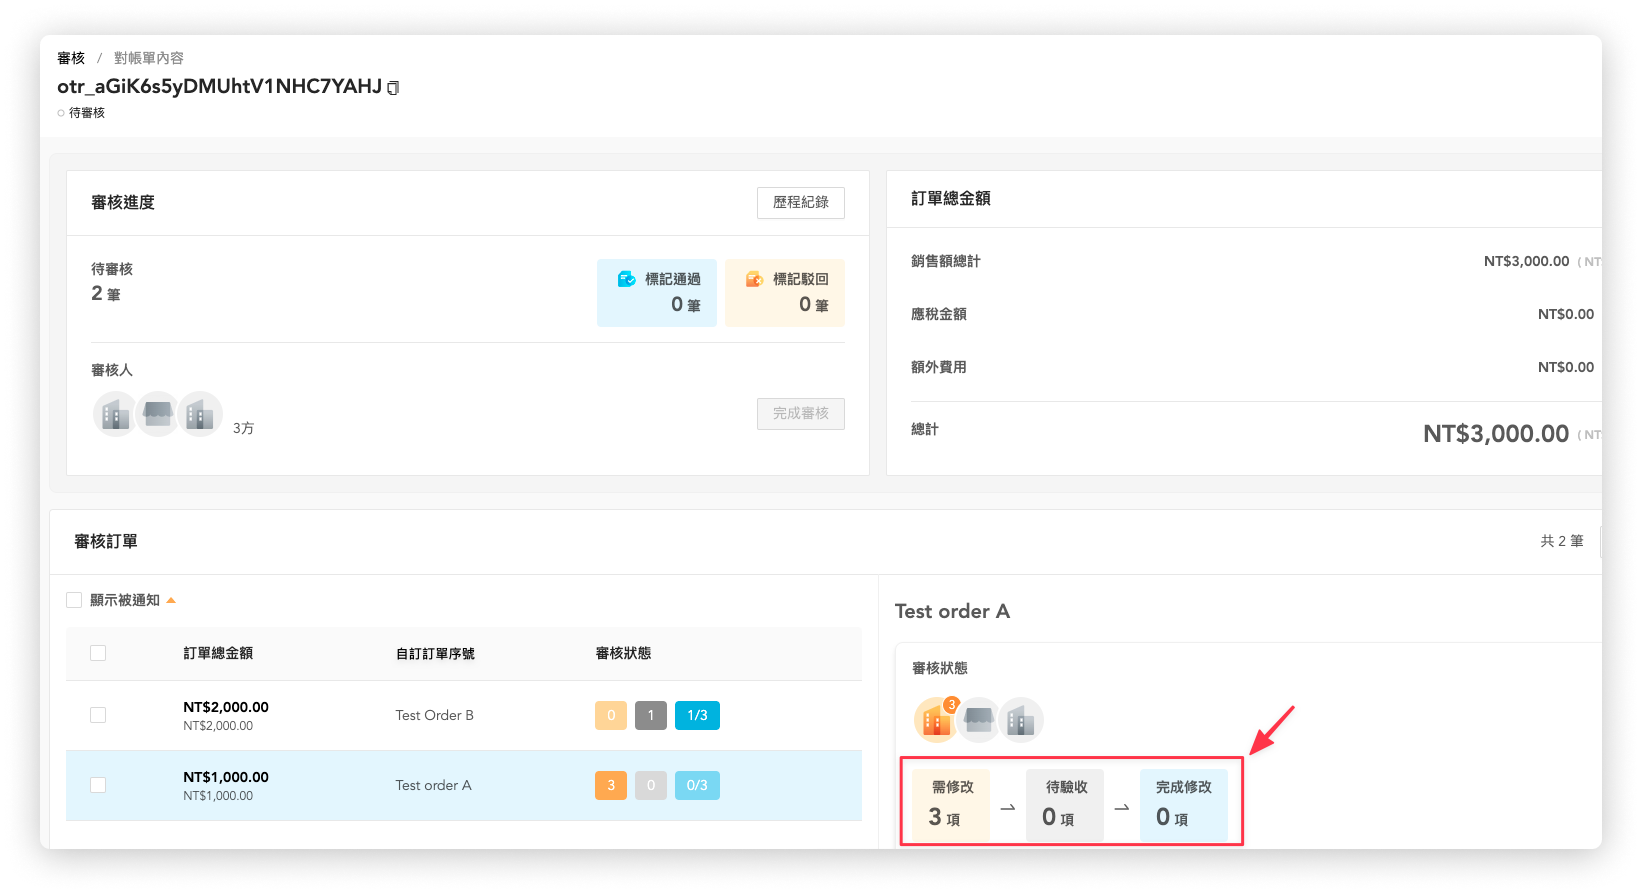The width and height of the screenshot is (1642, 894).
Task: Click the 待審核 2 筆 count
Action: click(106, 293)
